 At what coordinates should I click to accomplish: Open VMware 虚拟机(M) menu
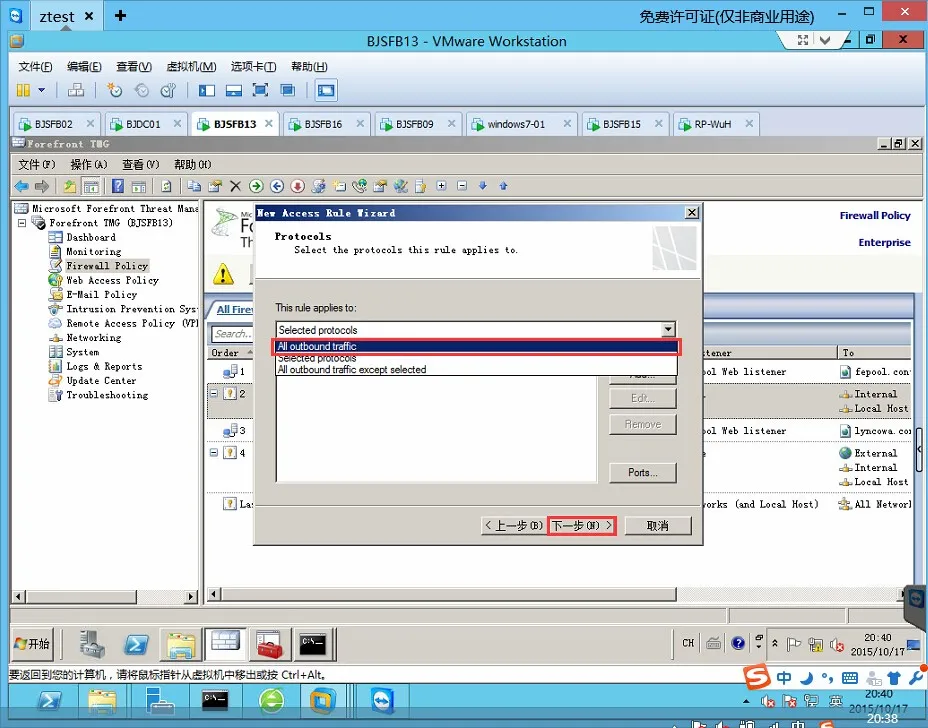pyautogui.click(x=191, y=66)
